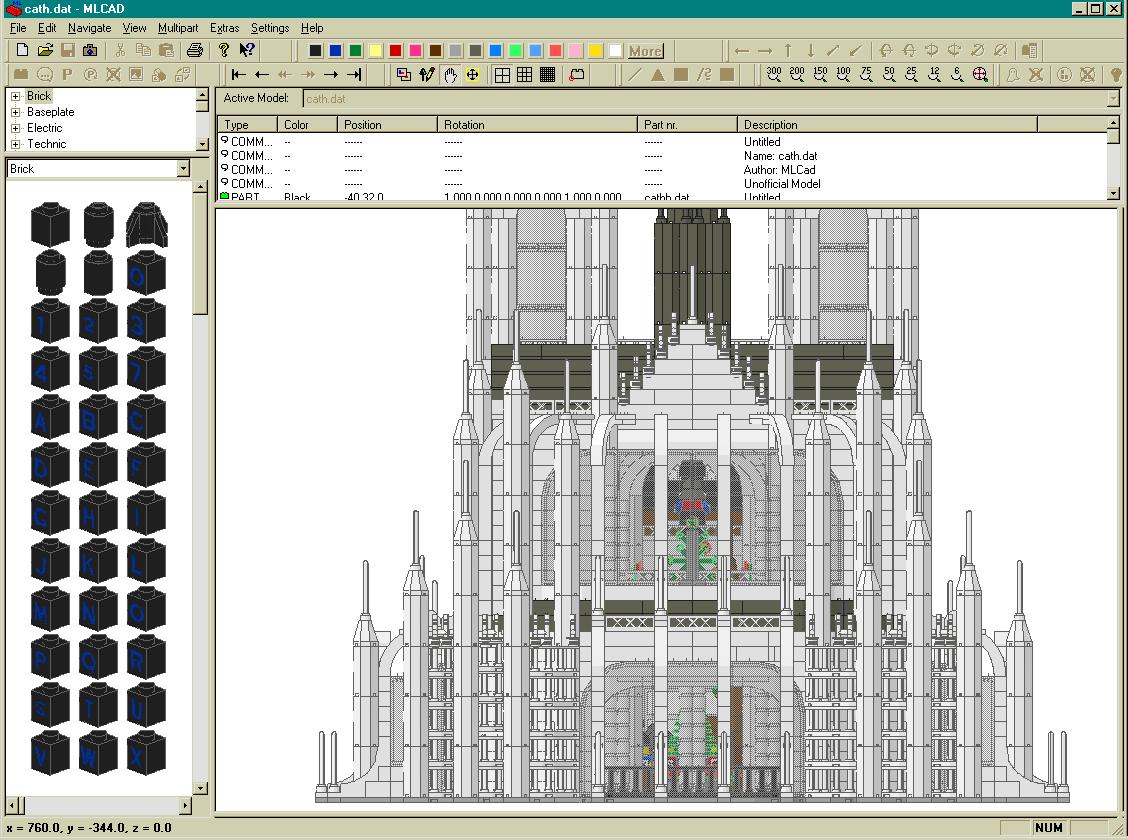Image resolution: width=1128 pixels, height=840 pixels.
Task: Toggle the medium grid snap button
Action: coord(524,75)
